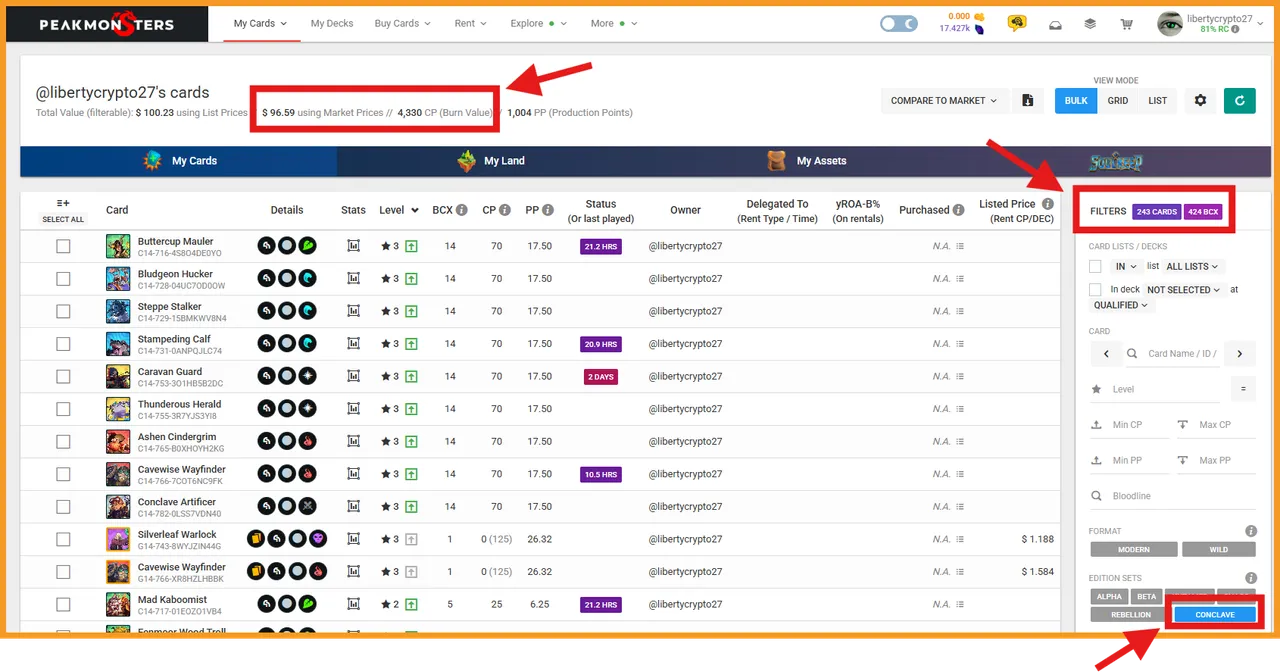Click the Min CP input field
1280x672 pixels.
point(1128,425)
